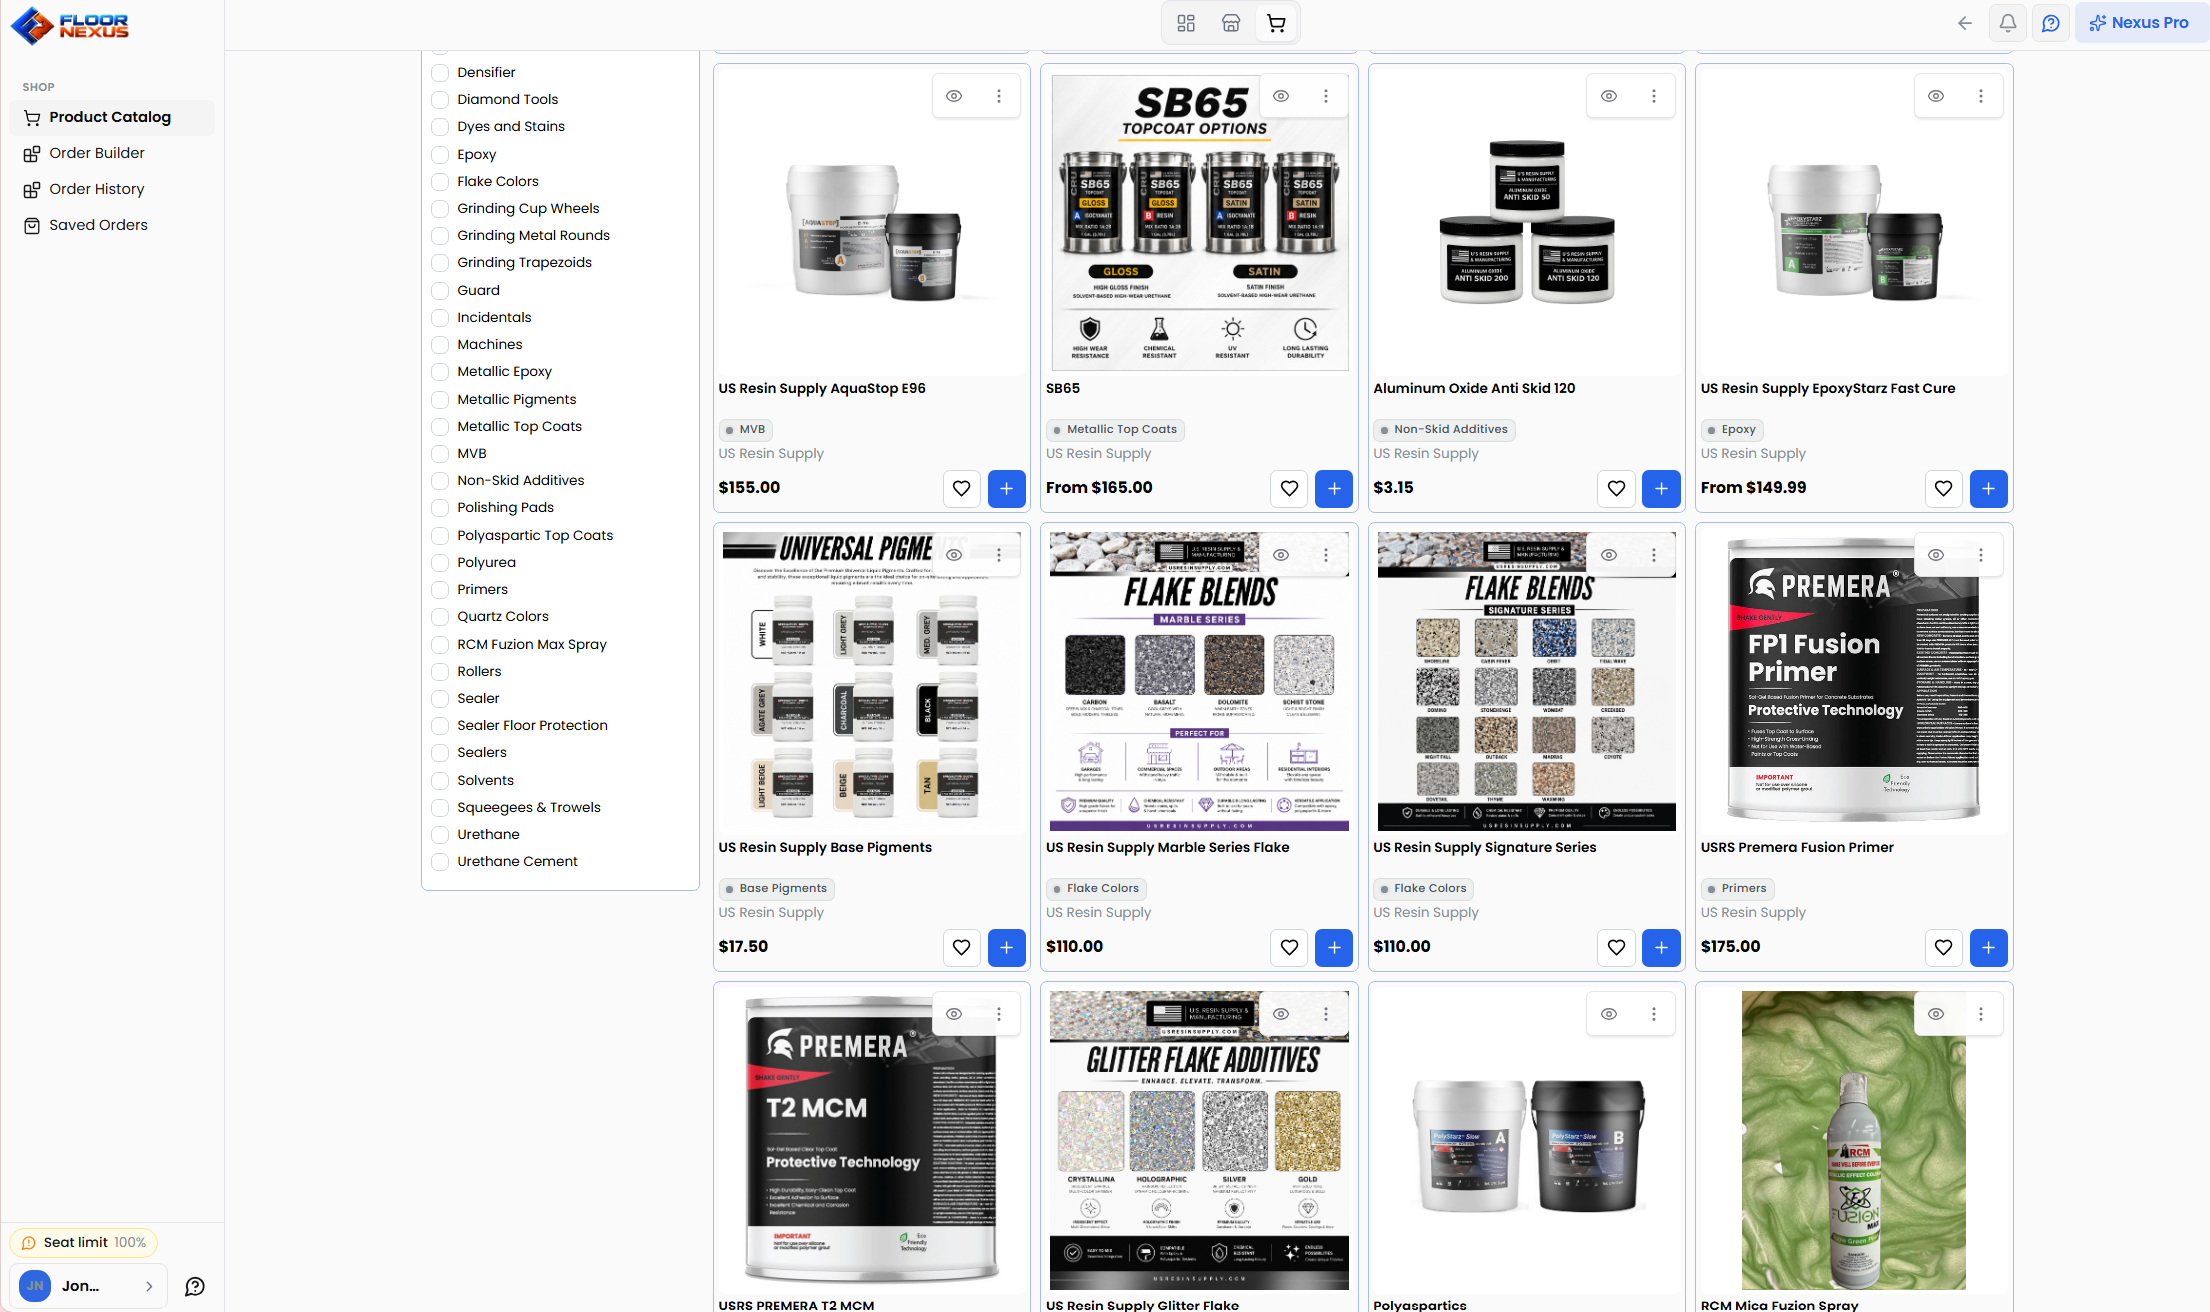This screenshot has width=2210, height=1312.
Task: Add AquaStop E96 to order
Action: click(1007, 488)
